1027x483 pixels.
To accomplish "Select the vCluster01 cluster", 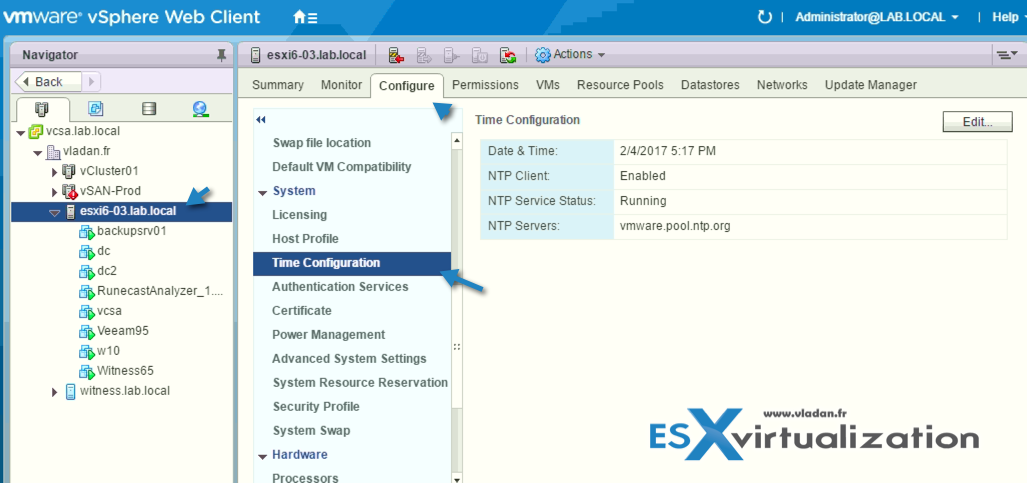I will click(109, 171).
